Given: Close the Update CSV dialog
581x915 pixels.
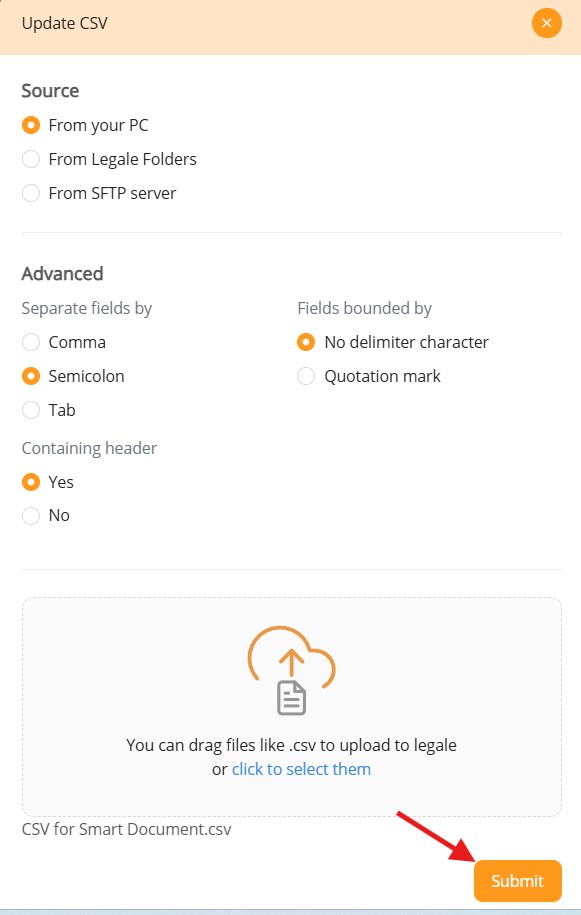Looking at the screenshot, I should [547, 23].
